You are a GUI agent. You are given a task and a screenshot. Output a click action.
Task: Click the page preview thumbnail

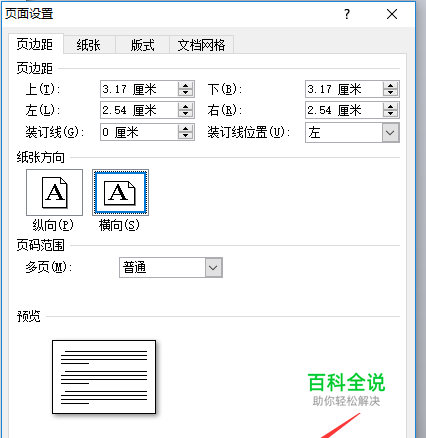click(x=104, y=377)
